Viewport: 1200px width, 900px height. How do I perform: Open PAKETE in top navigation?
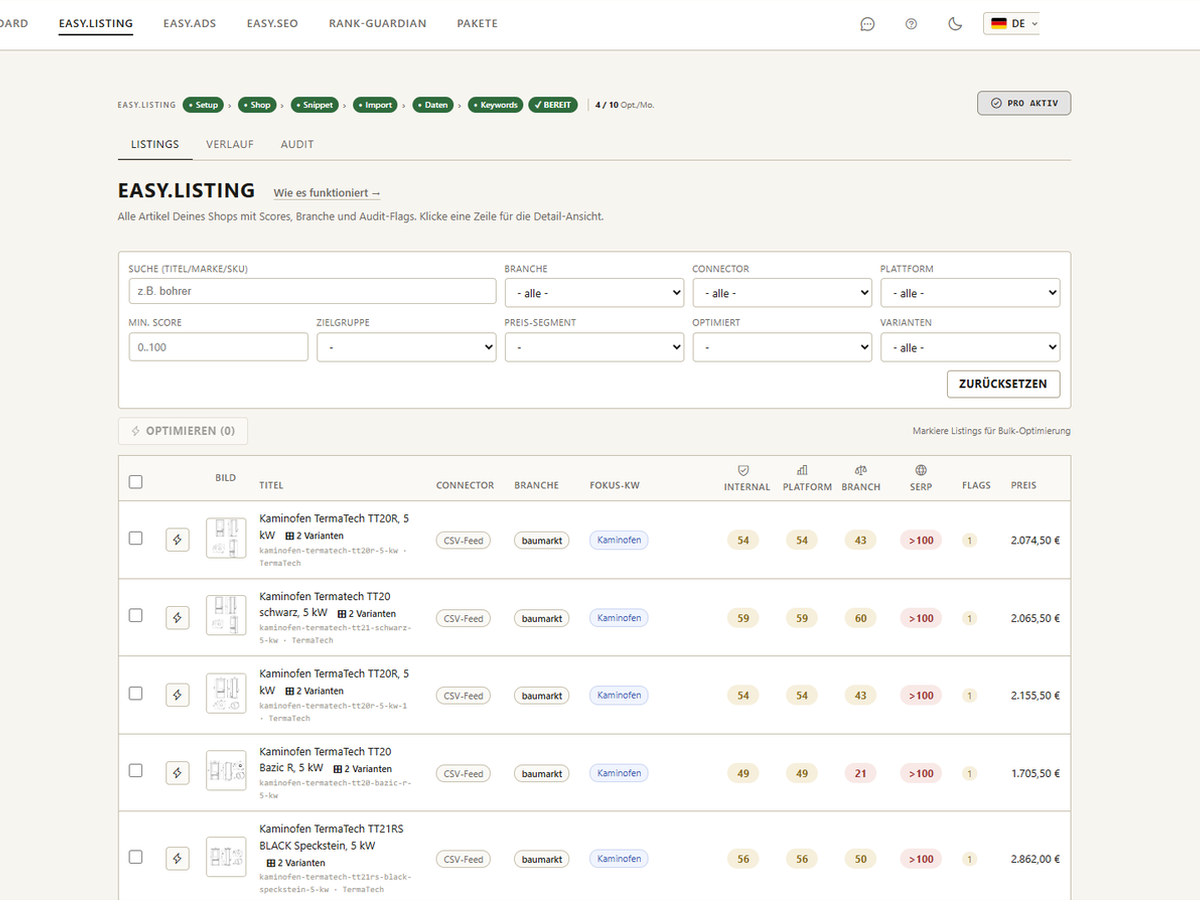tap(477, 23)
